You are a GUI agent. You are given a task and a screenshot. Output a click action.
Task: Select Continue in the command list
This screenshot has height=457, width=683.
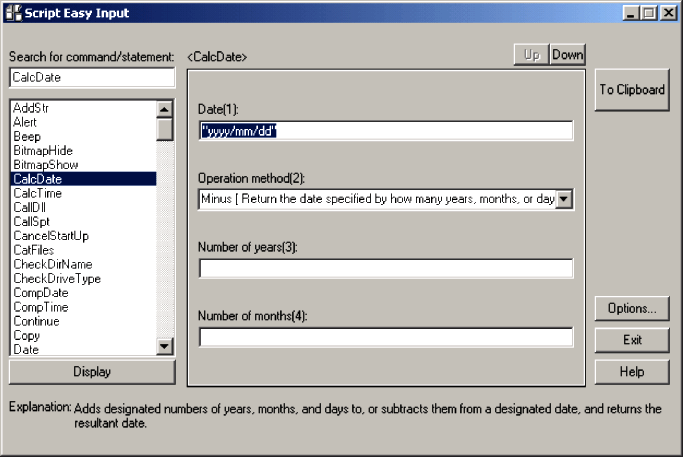pyautogui.click(x=83, y=321)
